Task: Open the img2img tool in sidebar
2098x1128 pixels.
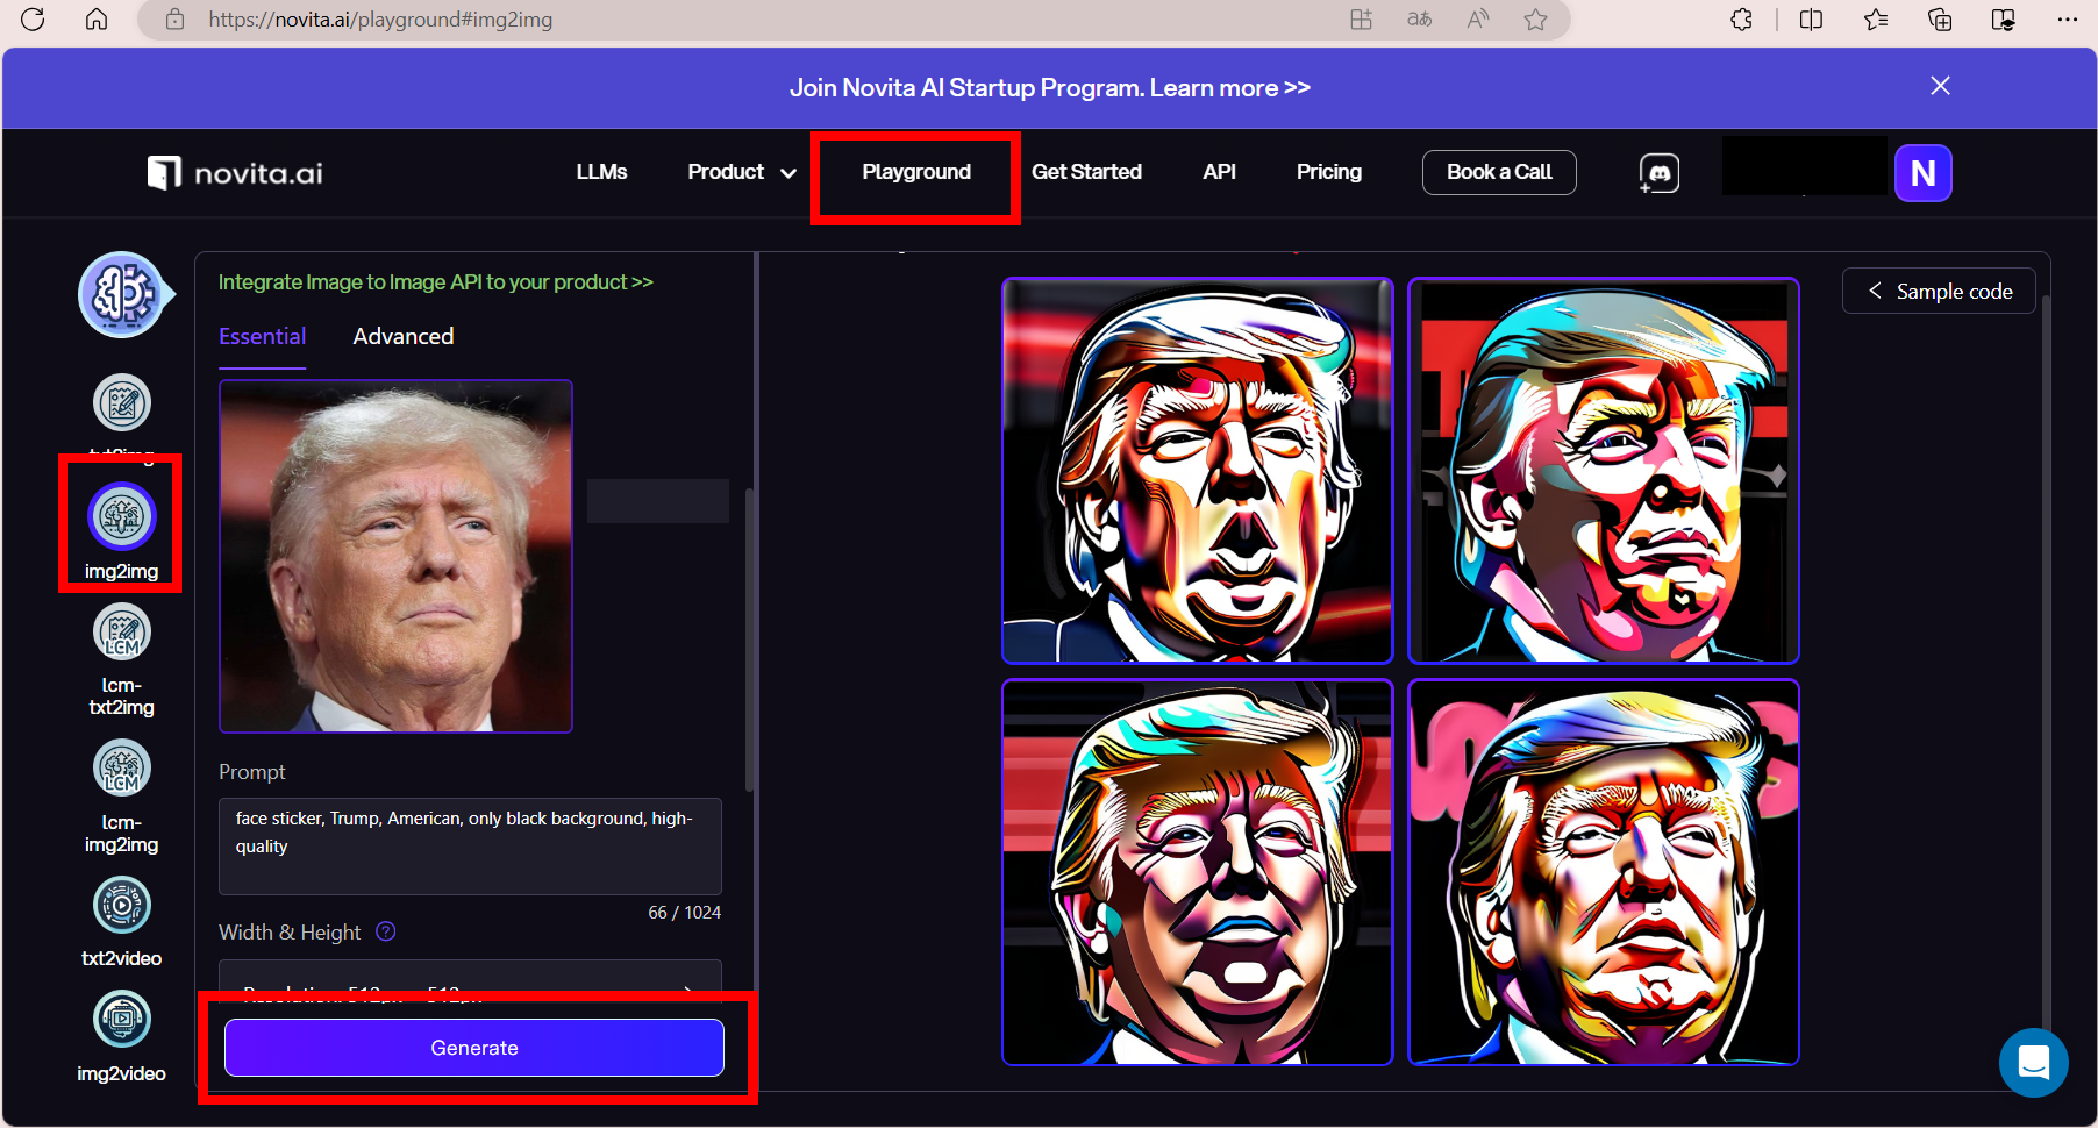Action: [x=121, y=518]
